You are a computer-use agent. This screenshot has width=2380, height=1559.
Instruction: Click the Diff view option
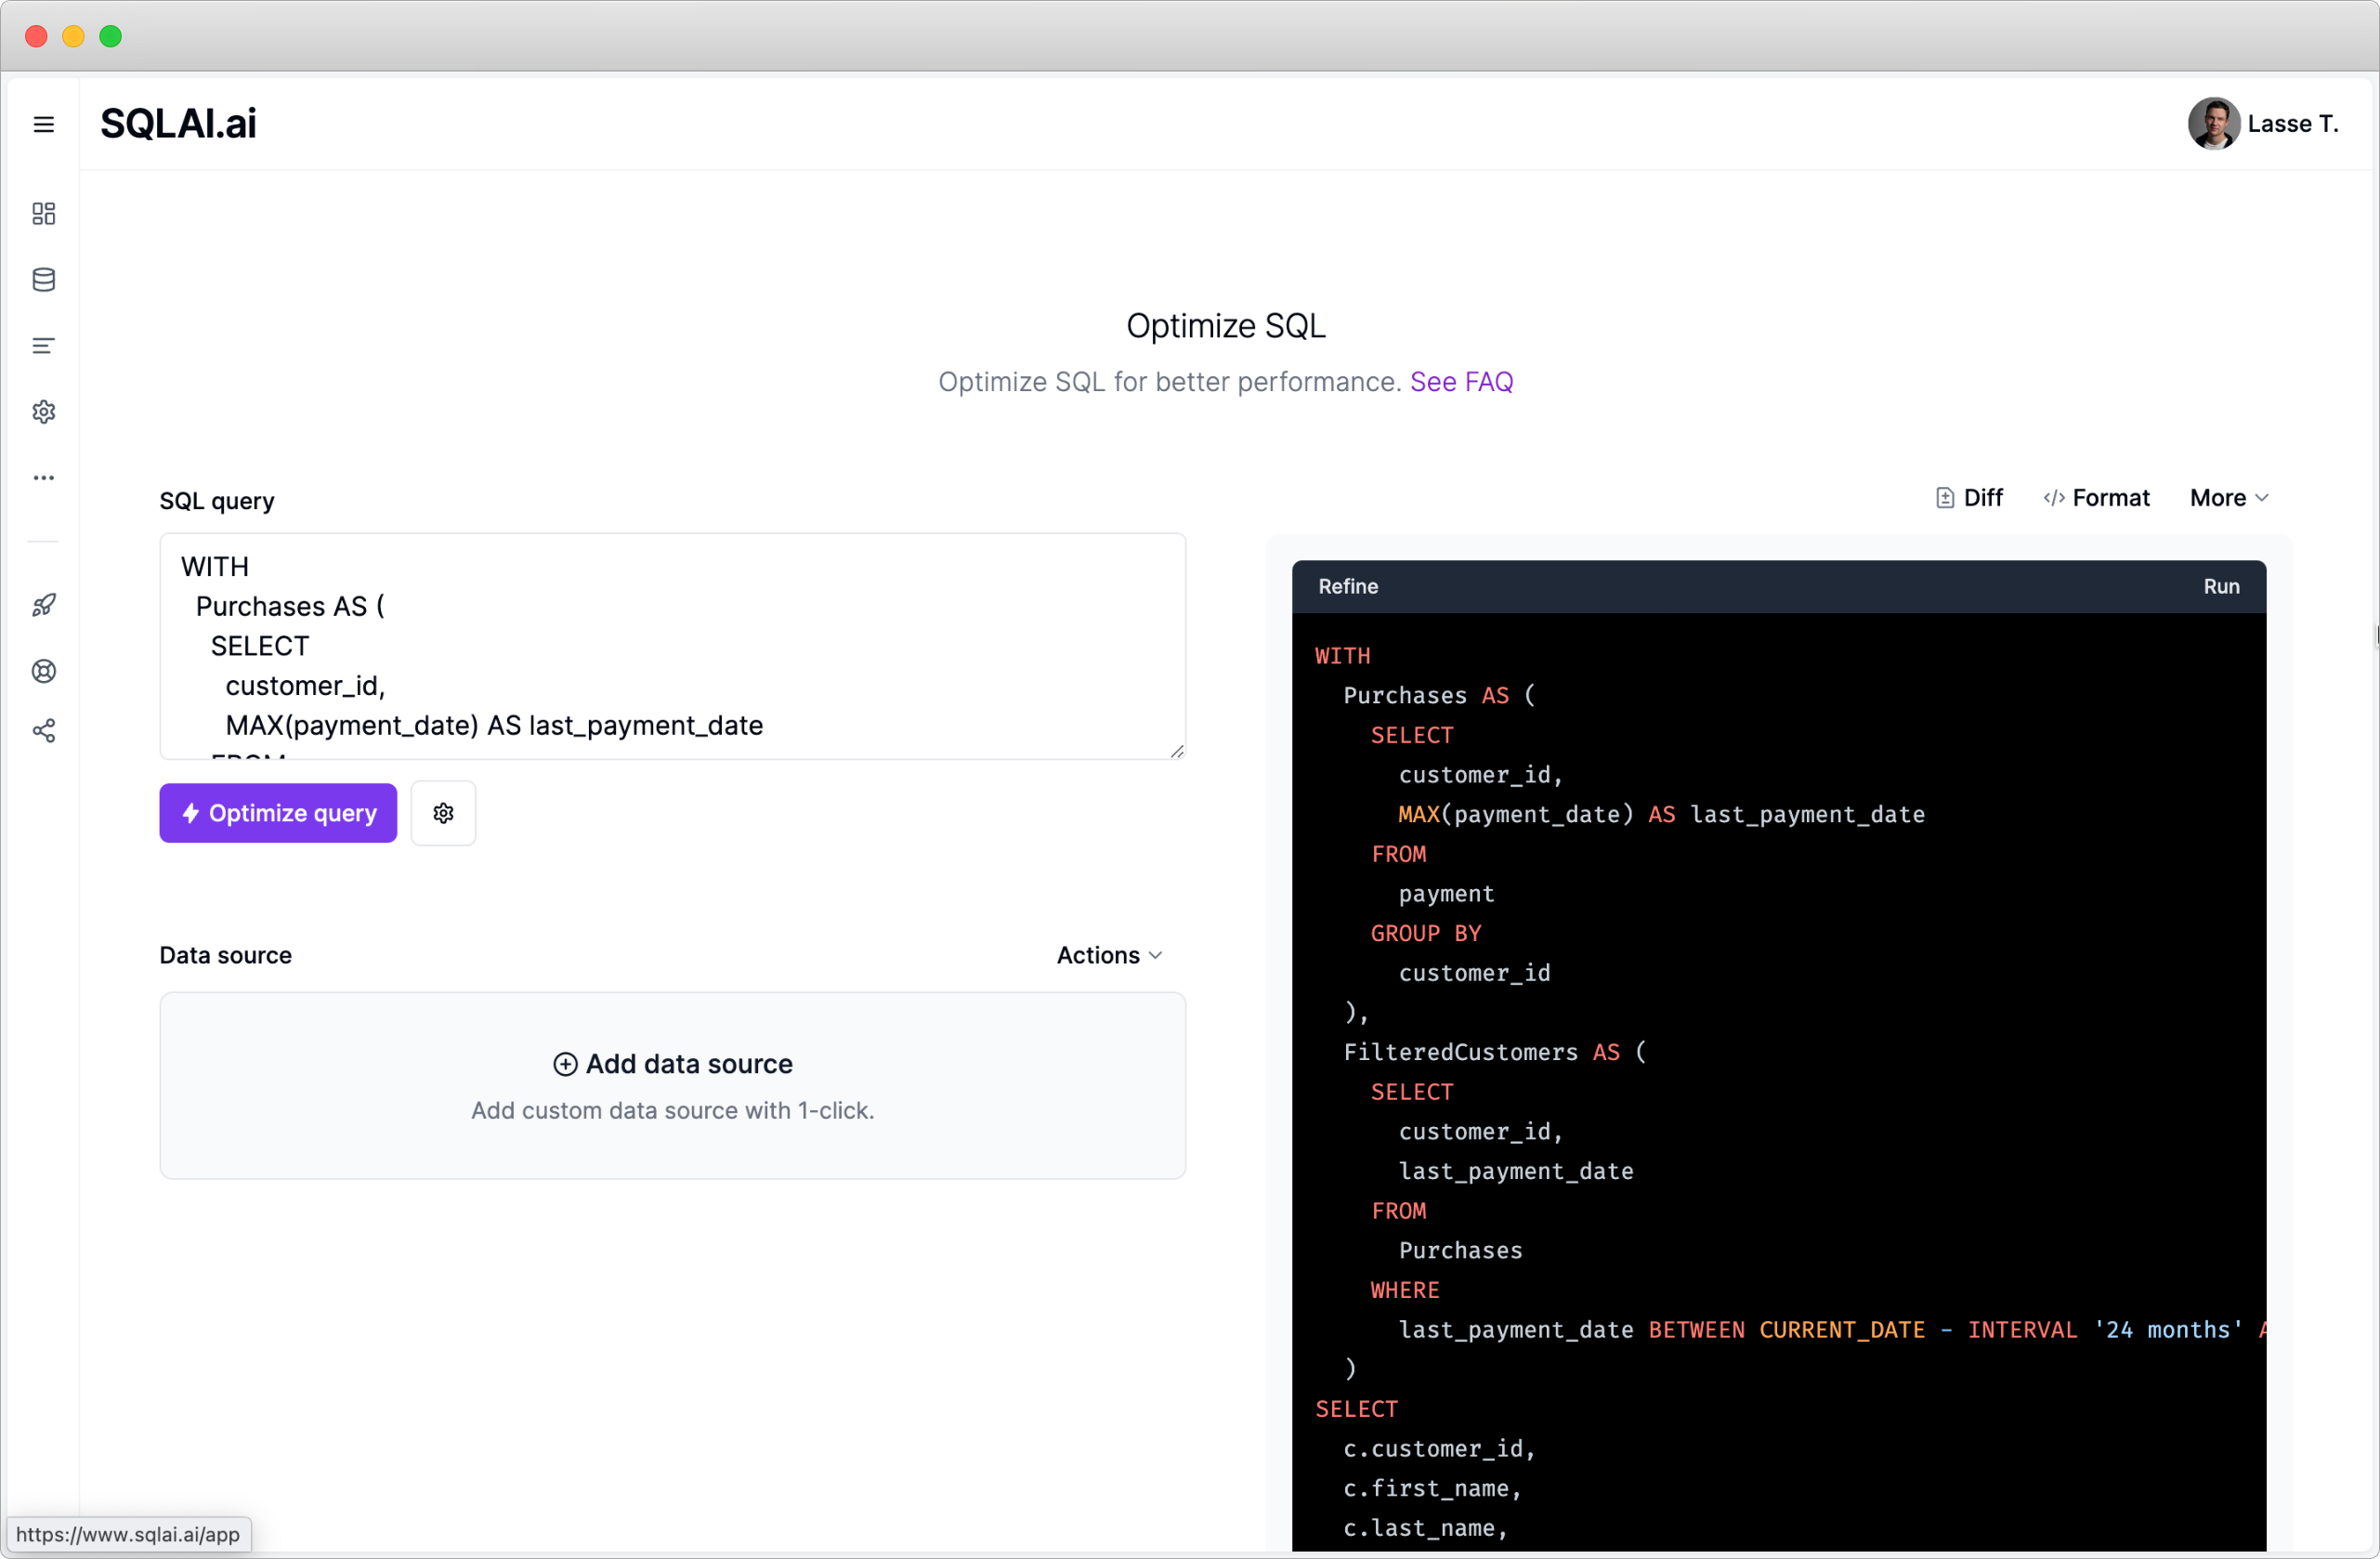pyautogui.click(x=1969, y=498)
